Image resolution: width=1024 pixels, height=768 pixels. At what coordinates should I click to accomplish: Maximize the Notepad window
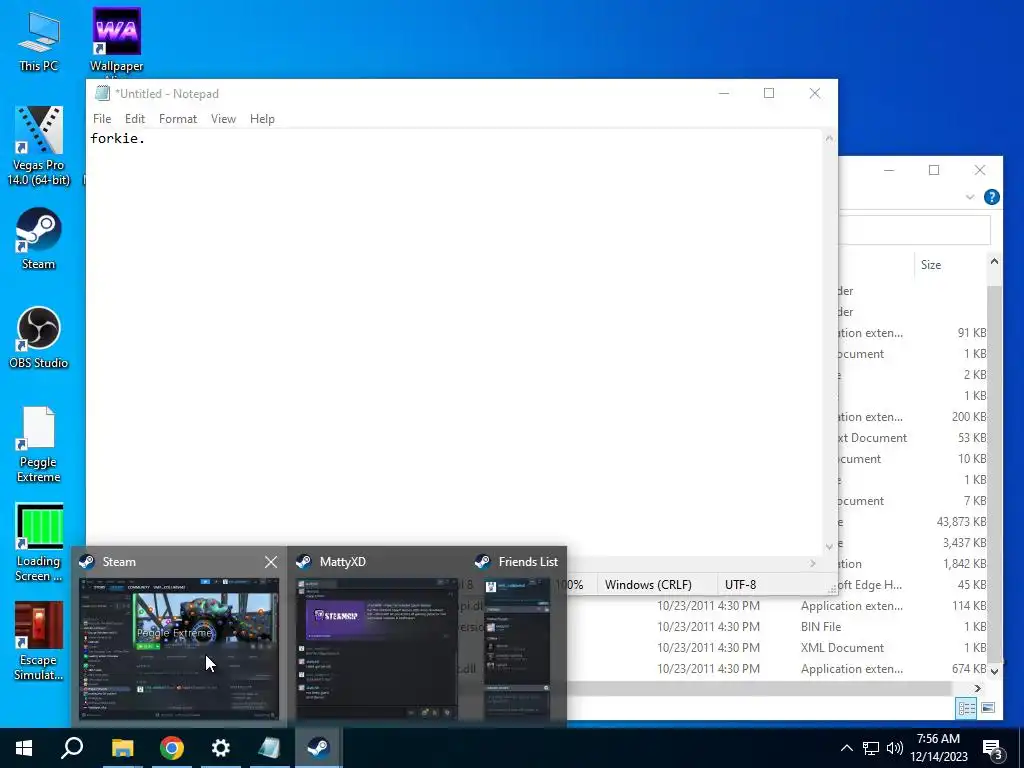coord(769,93)
